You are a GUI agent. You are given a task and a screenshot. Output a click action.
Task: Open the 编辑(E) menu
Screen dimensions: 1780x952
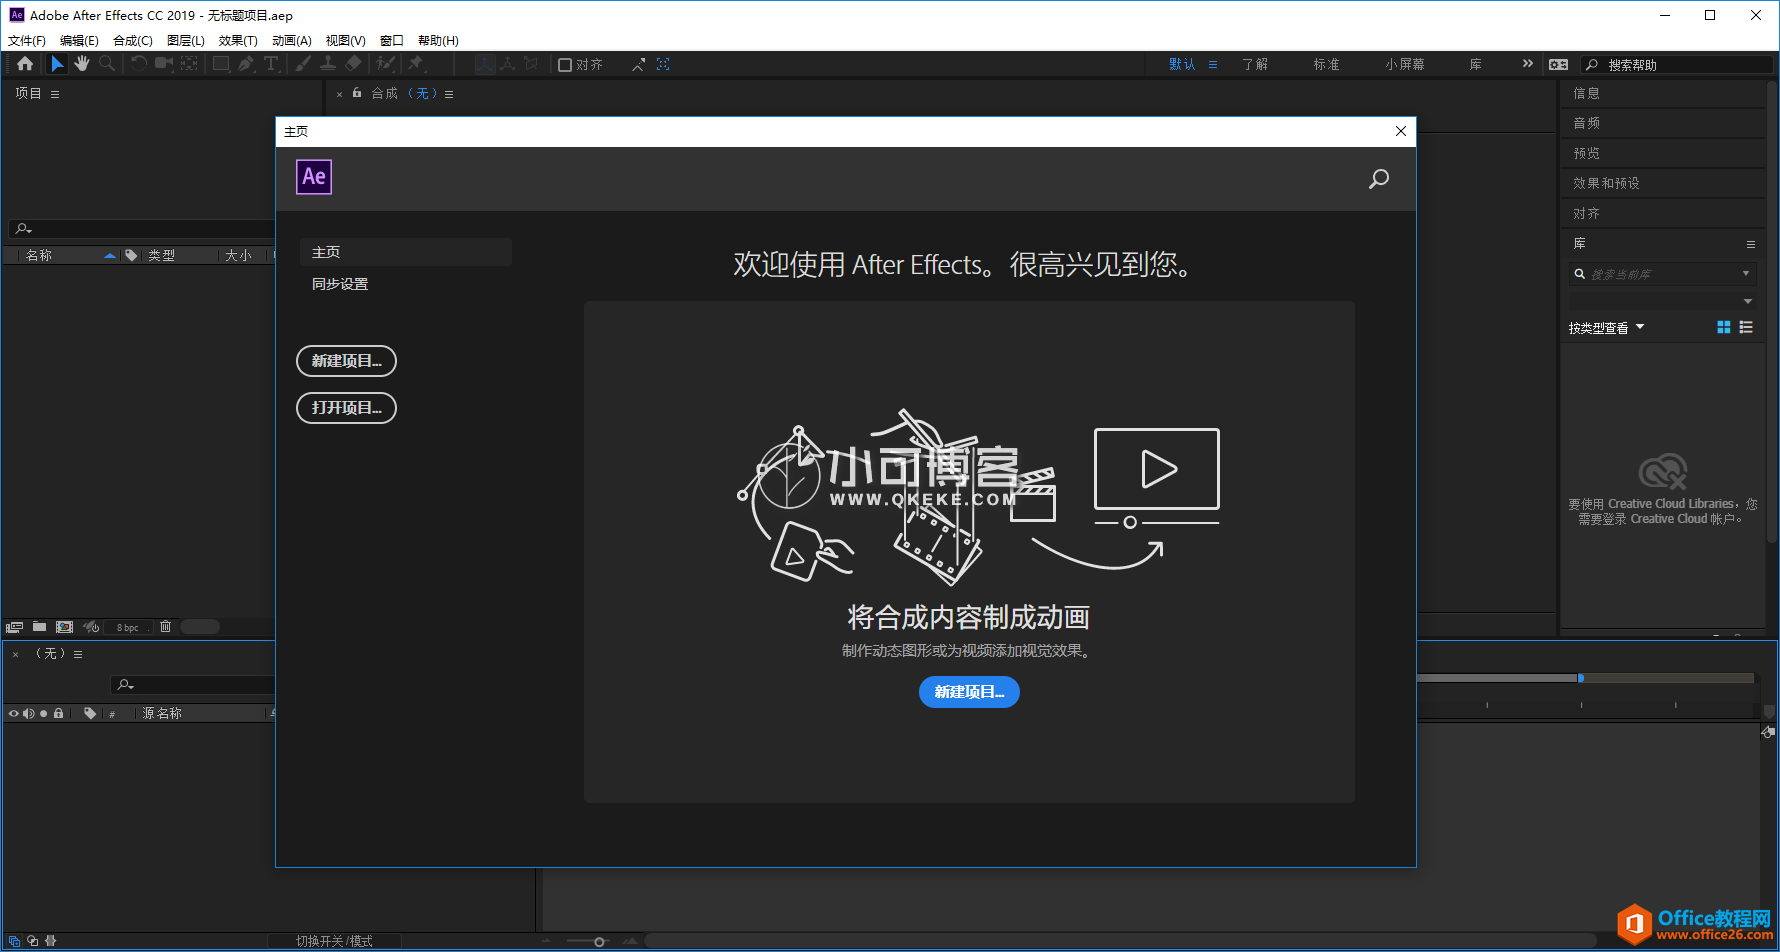click(79, 40)
